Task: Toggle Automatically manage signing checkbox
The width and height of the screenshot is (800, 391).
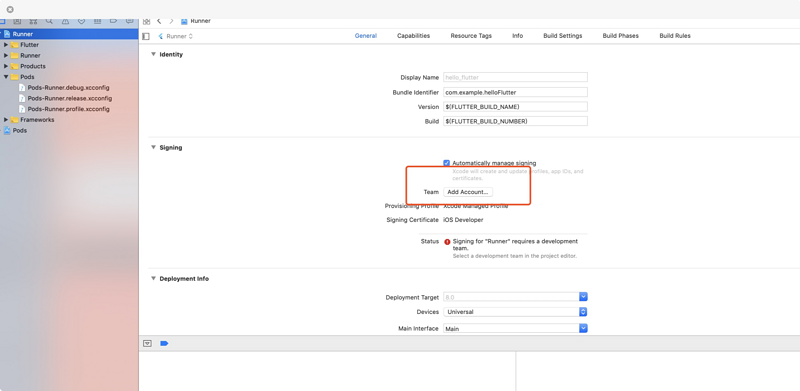Action: pyautogui.click(x=446, y=163)
